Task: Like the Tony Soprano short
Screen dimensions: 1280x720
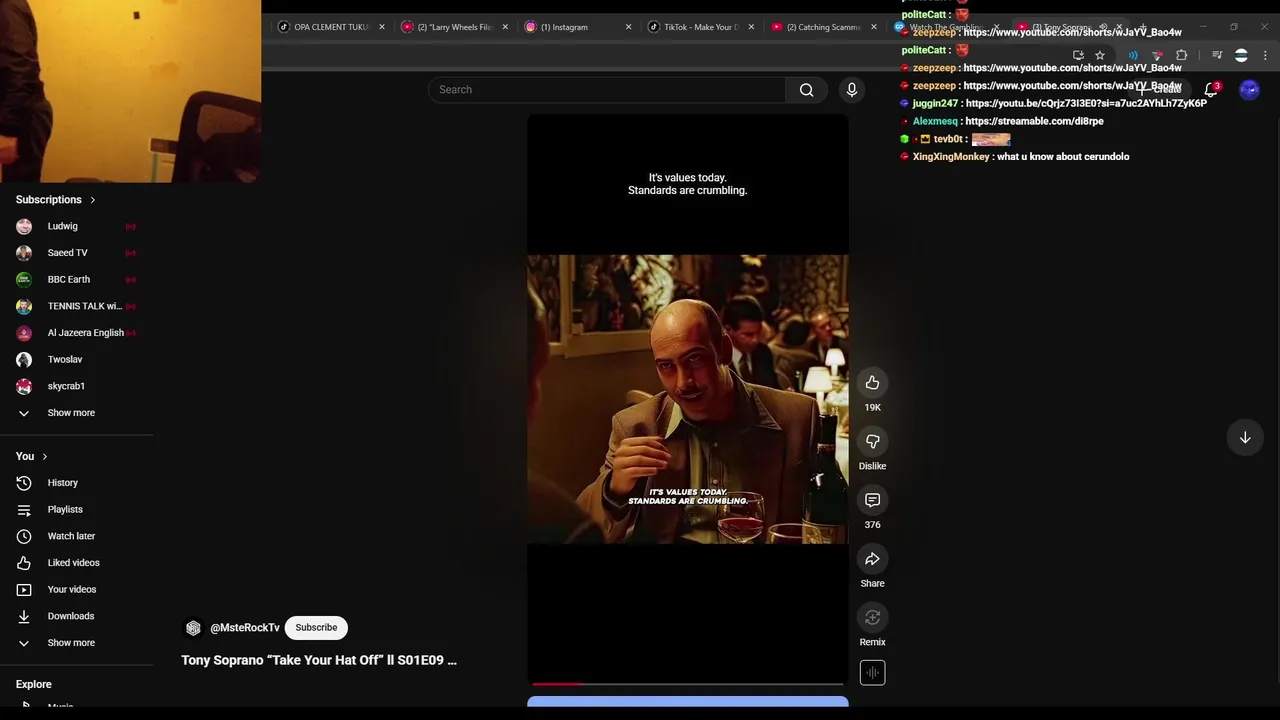Action: [872, 383]
